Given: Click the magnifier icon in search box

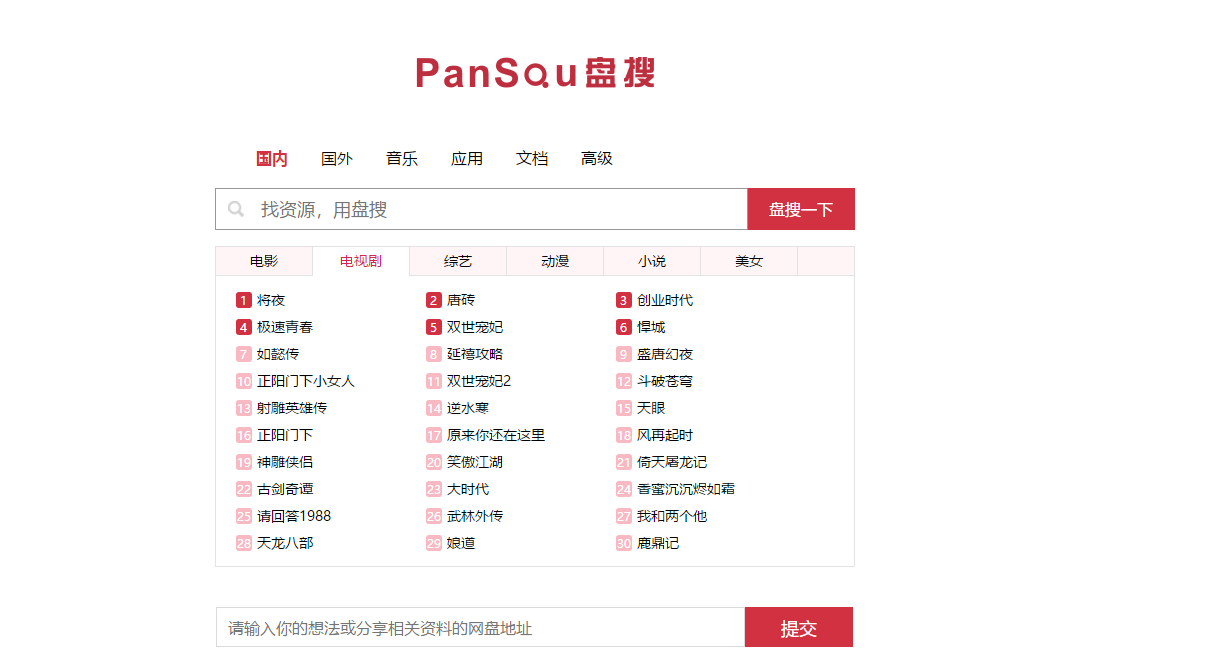Looking at the screenshot, I should 236,209.
